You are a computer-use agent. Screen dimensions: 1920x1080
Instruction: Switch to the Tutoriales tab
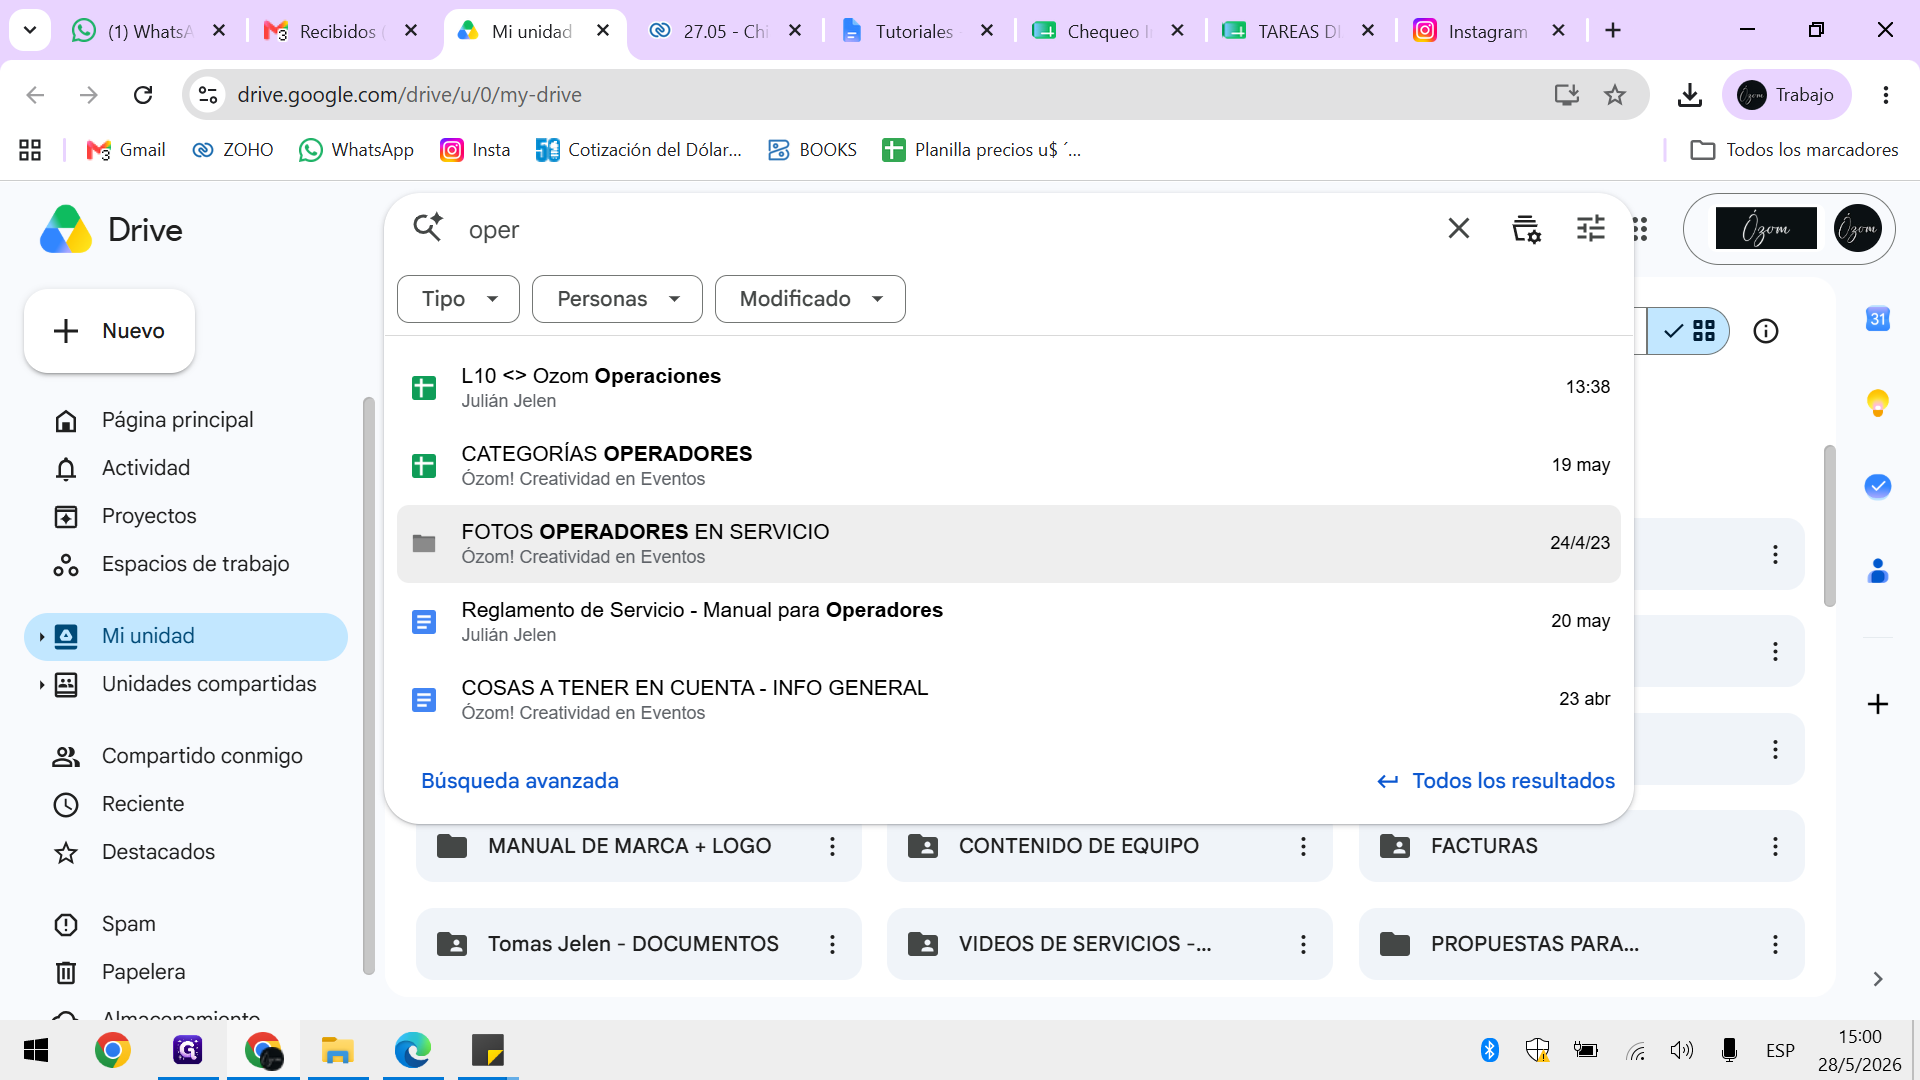(x=917, y=31)
